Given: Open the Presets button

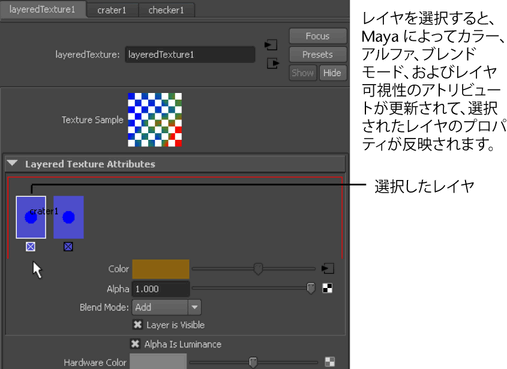Looking at the screenshot, I should click(x=318, y=54).
